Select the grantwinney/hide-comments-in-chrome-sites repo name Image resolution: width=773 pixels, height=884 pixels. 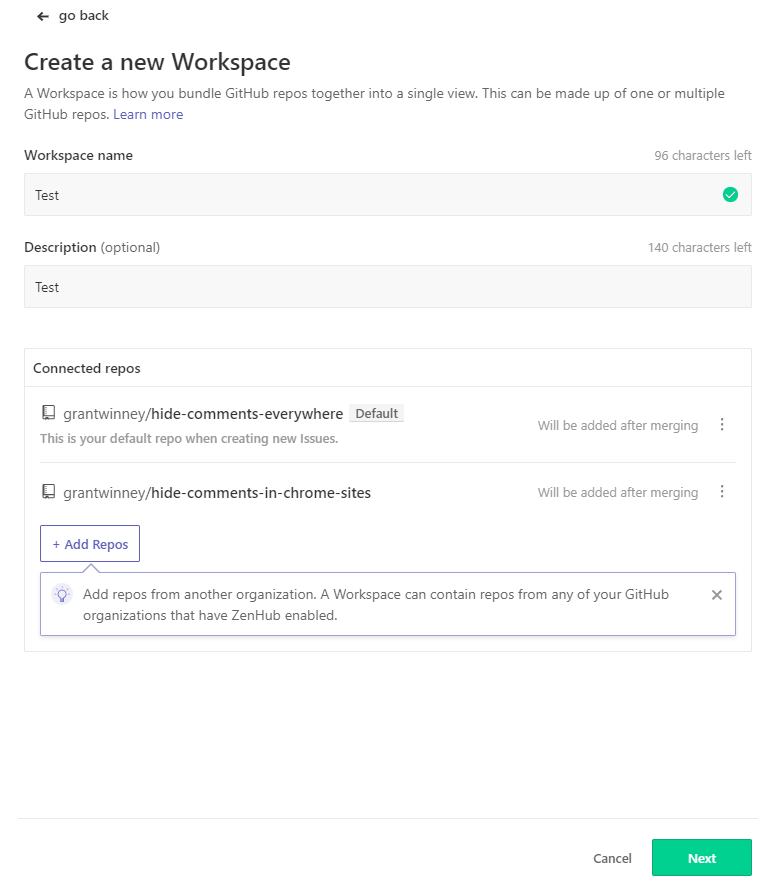point(217,492)
